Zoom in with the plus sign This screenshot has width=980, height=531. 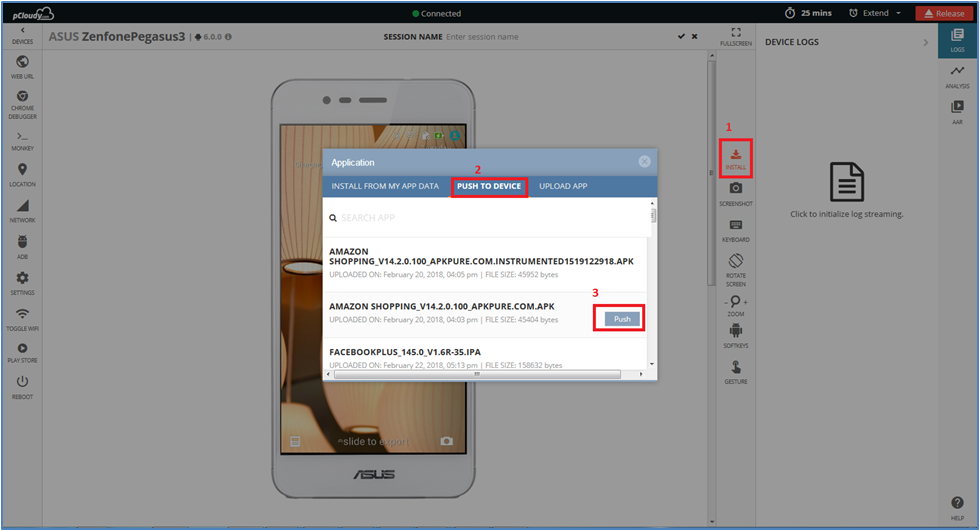(745, 302)
